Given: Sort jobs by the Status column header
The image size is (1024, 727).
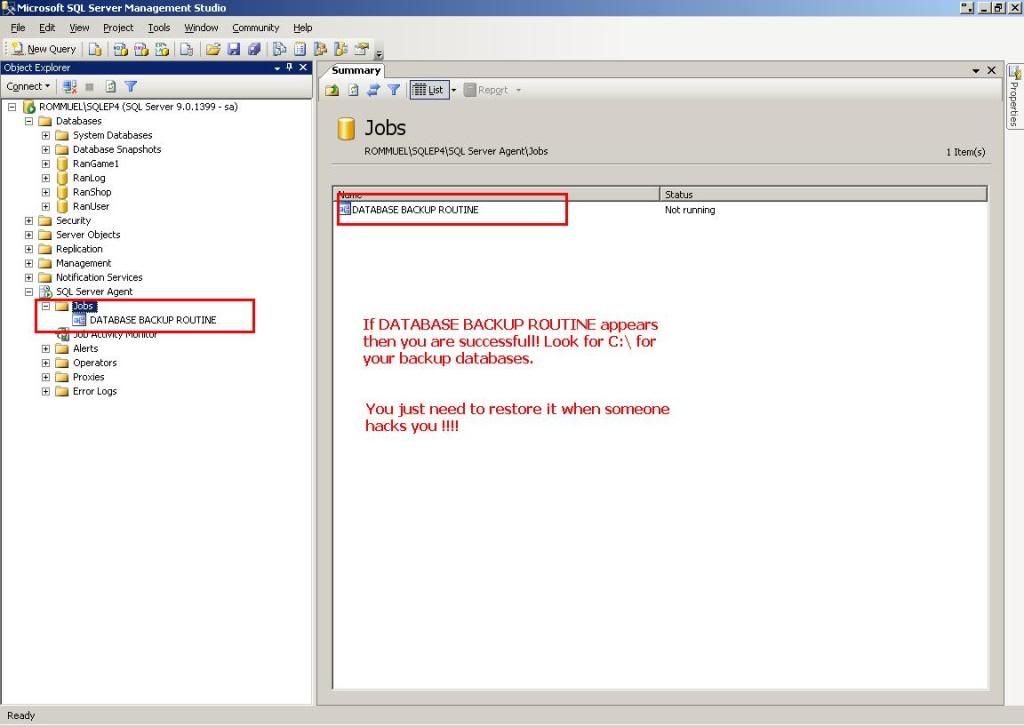Looking at the screenshot, I should pos(678,194).
